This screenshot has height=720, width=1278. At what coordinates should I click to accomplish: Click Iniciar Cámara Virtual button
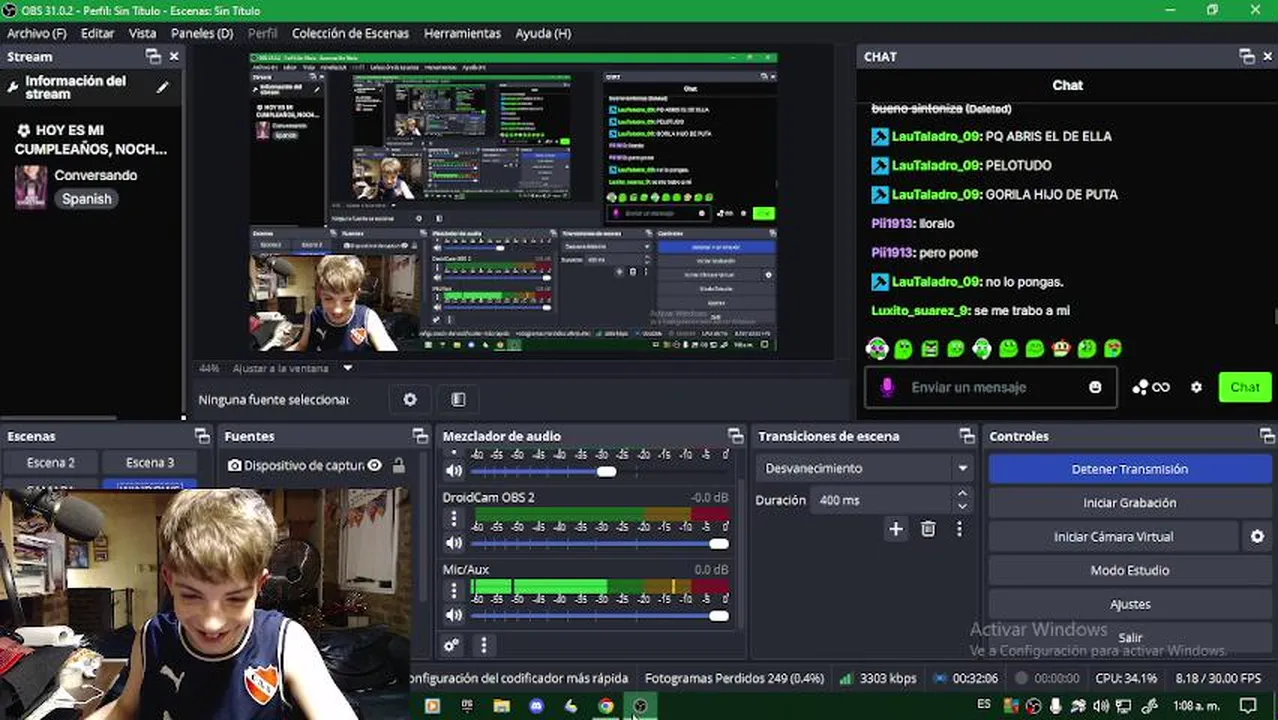point(1113,537)
